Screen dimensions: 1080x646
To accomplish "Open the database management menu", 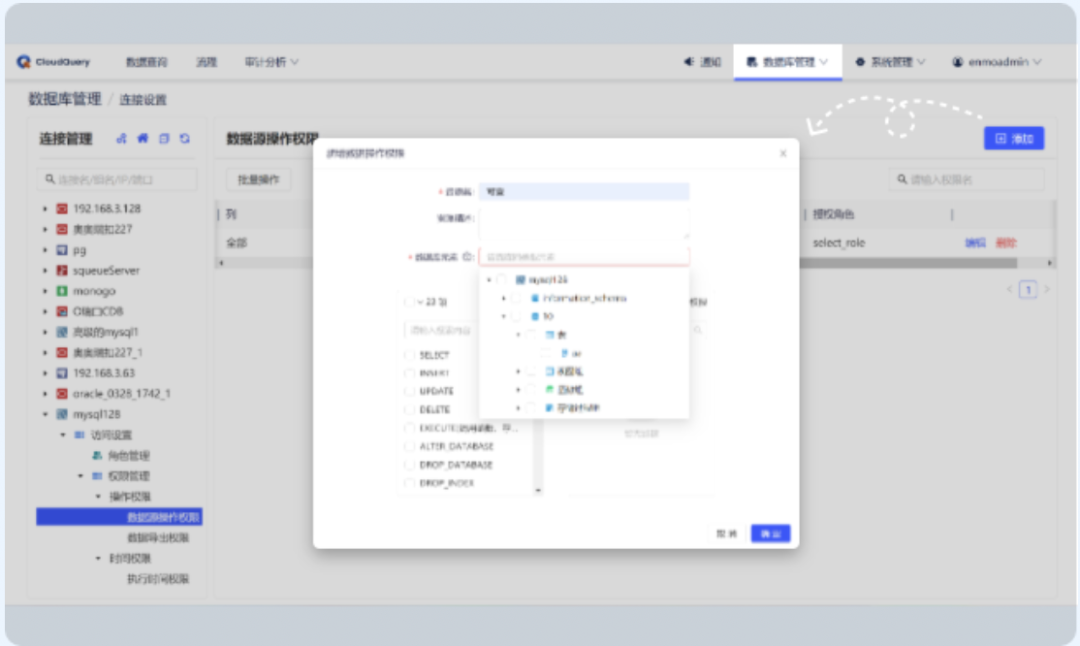I will (788, 62).
